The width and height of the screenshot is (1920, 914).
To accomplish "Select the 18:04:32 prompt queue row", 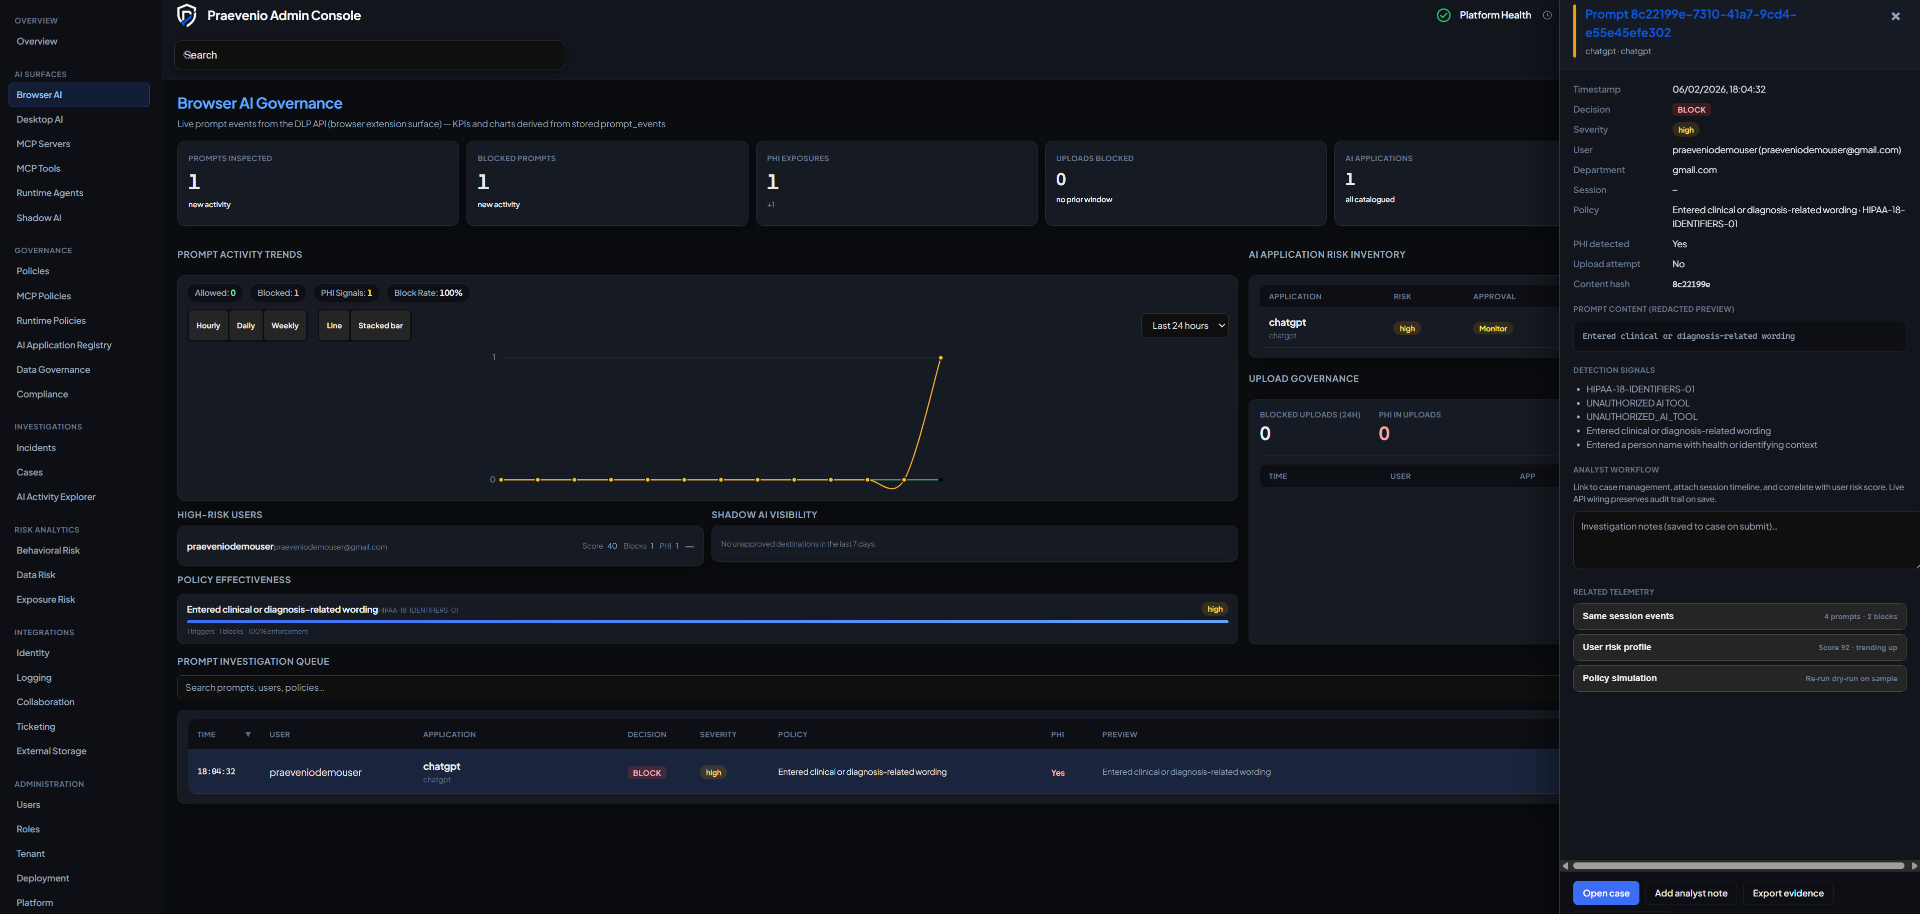I will (x=873, y=772).
